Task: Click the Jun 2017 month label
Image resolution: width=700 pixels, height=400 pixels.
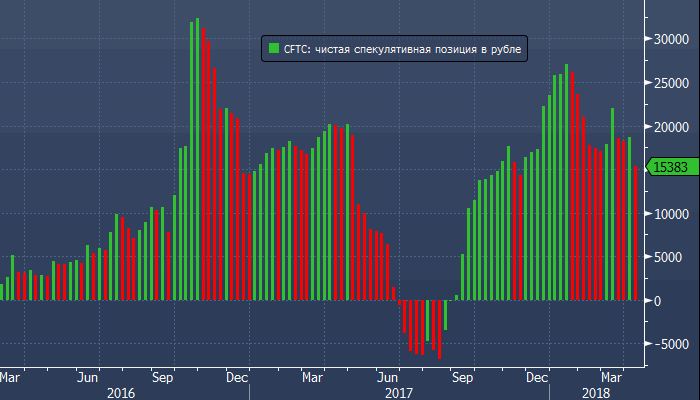Action: pyautogui.click(x=388, y=378)
